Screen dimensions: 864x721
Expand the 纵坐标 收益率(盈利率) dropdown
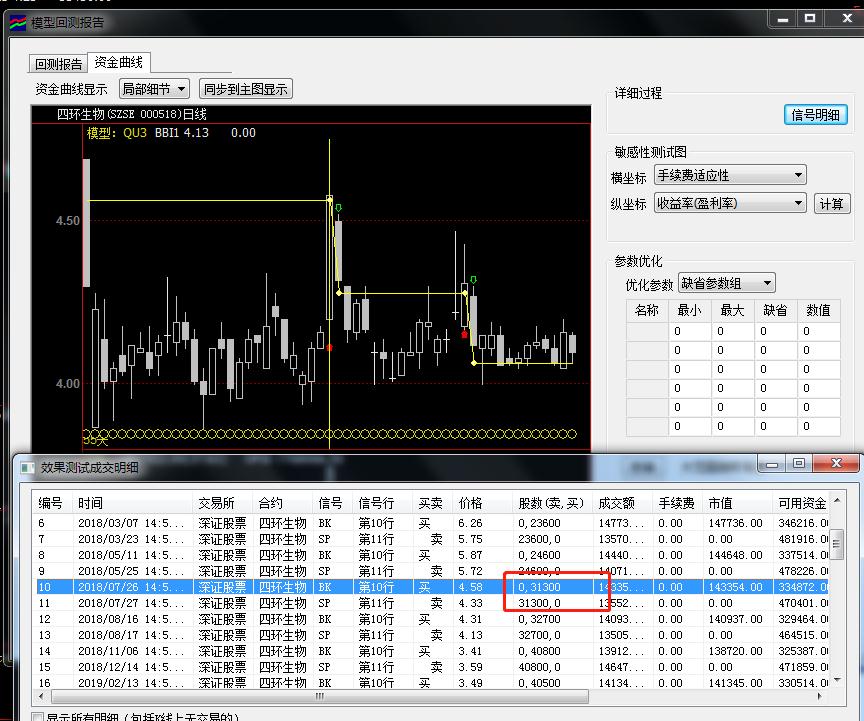point(730,204)
